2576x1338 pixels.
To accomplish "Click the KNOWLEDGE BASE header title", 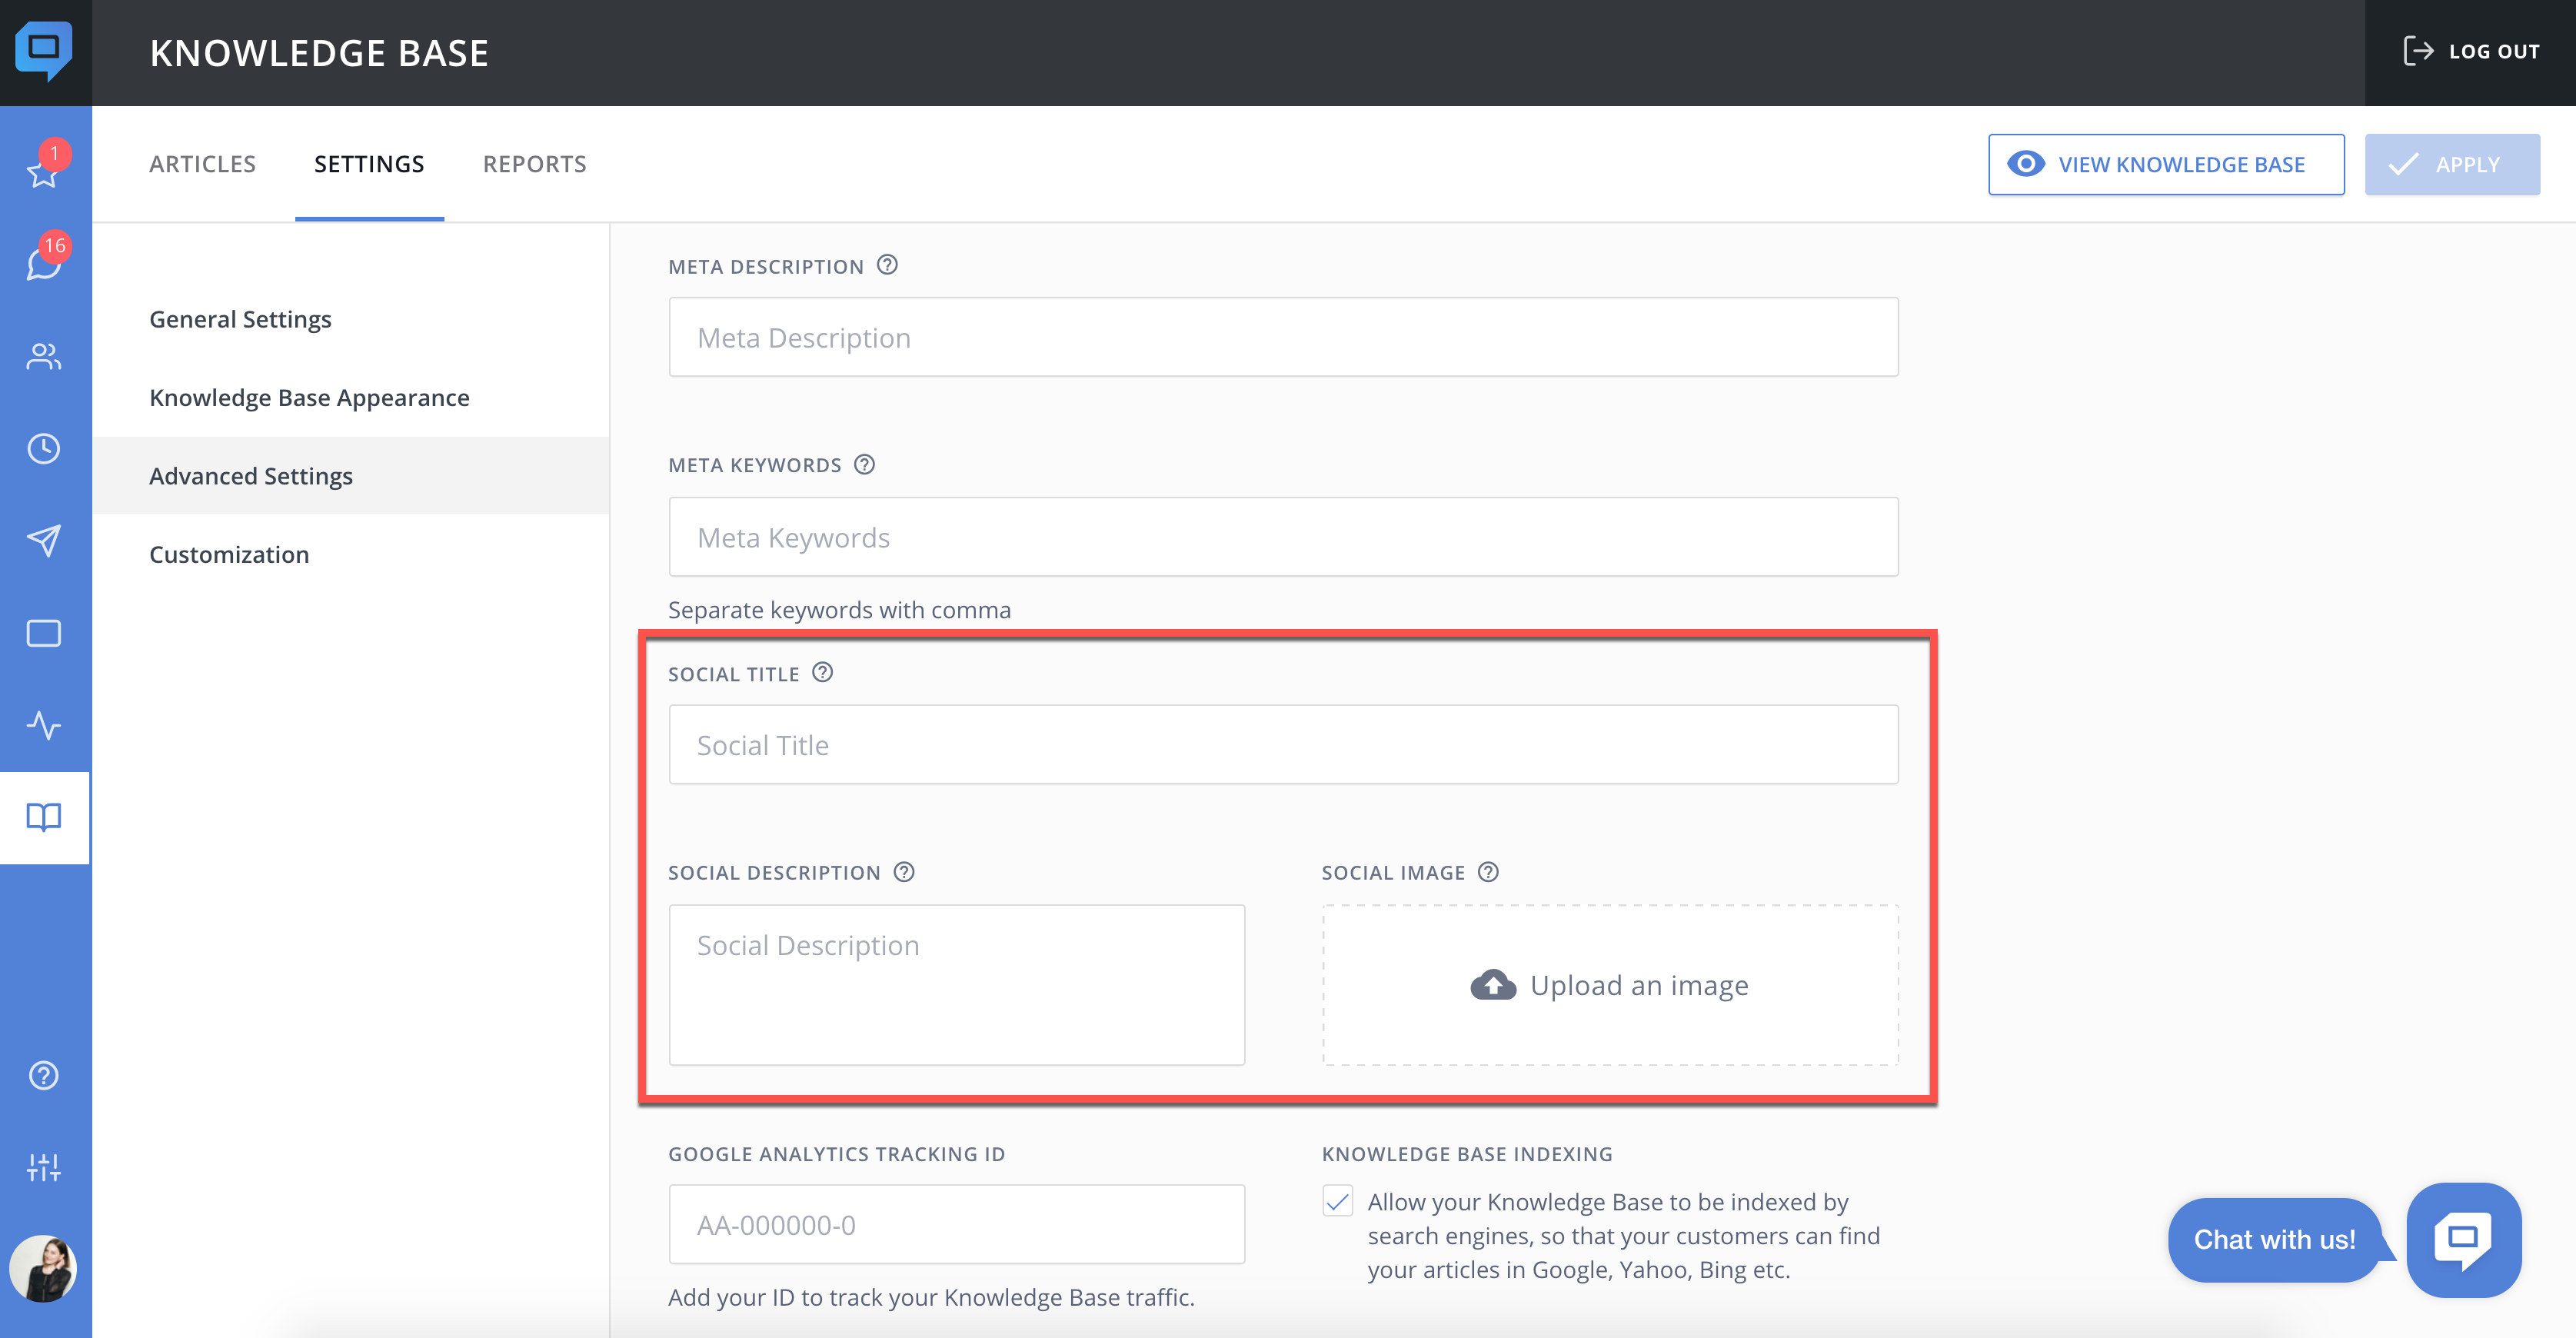I will [319, 53].
